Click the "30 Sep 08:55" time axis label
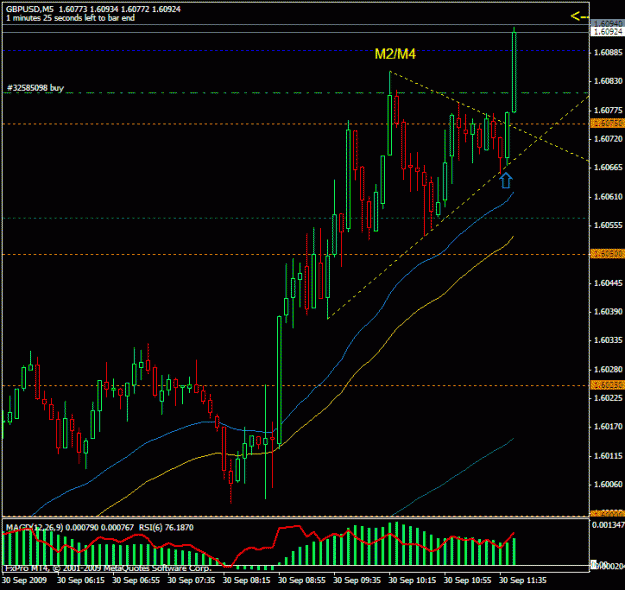The width and height of the screenshot is (625, 590). (302, 580)
